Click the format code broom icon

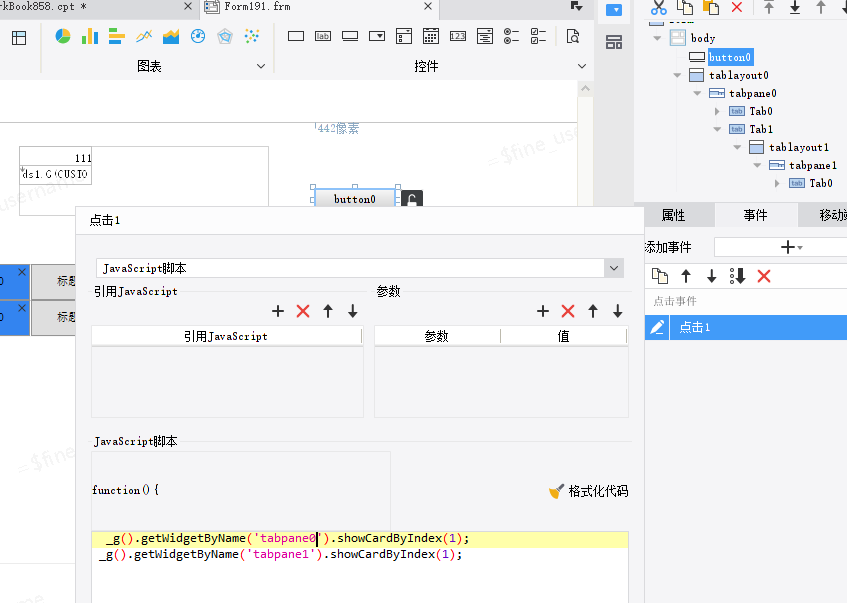point(556,491)
